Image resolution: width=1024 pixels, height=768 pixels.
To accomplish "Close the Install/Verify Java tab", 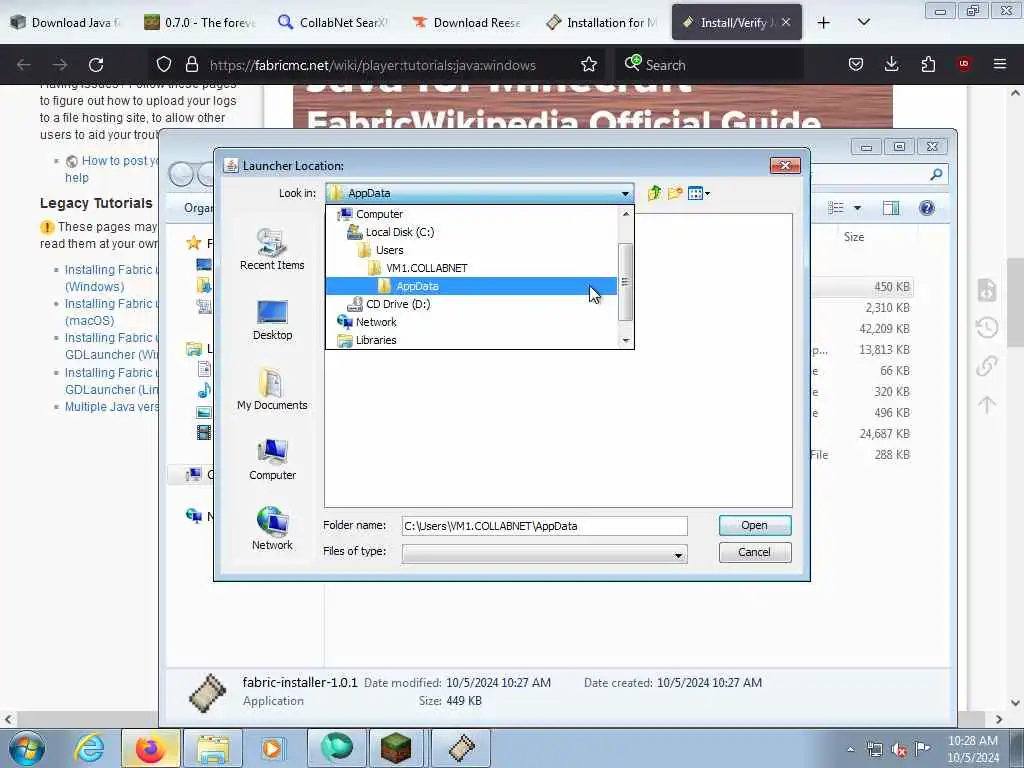I will tap(786, 22).
